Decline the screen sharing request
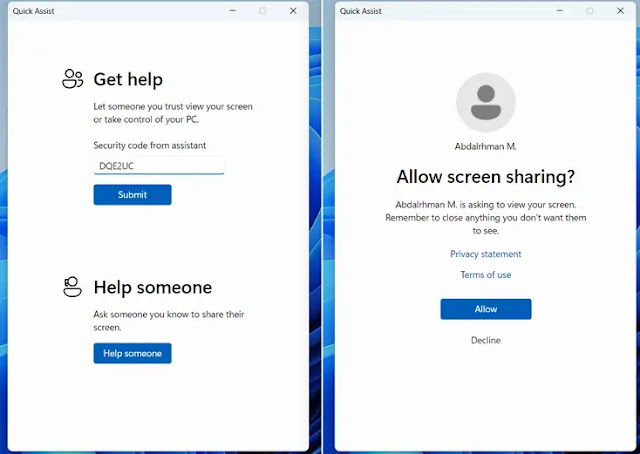Viewport: 640px width, 454px height. (x=486, y=340)
